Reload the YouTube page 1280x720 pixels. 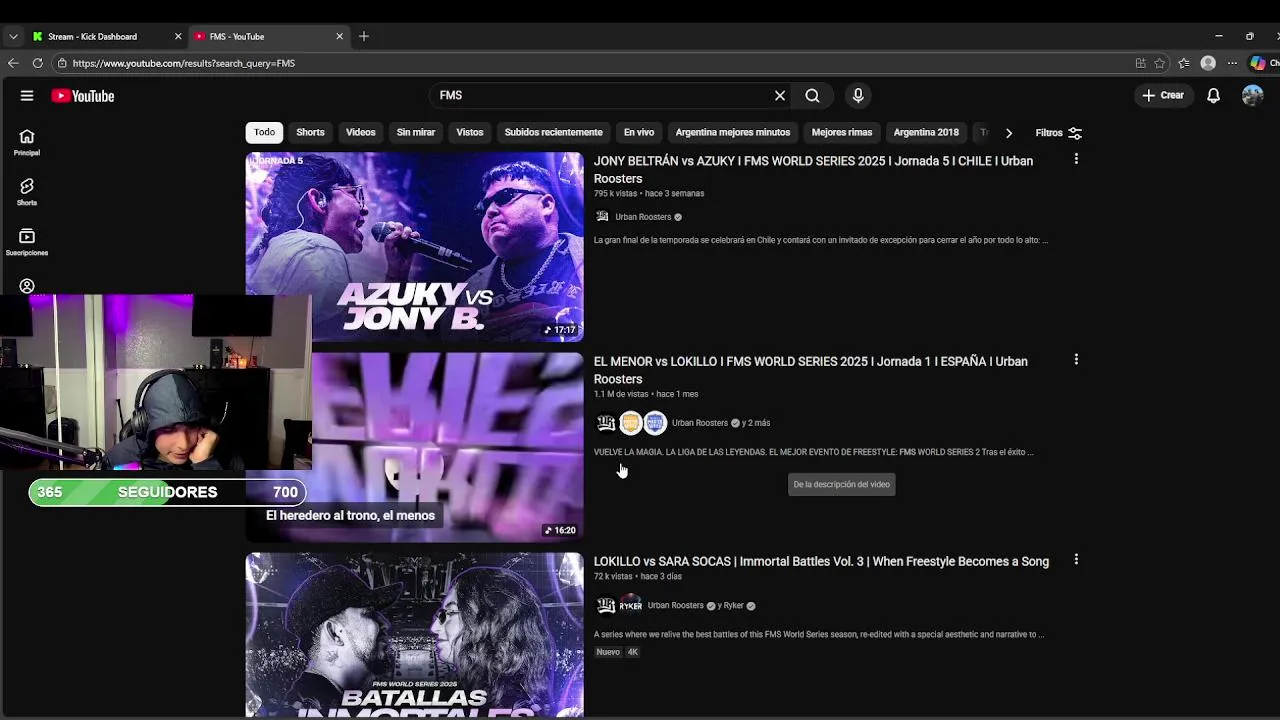(x=37, y=63)
